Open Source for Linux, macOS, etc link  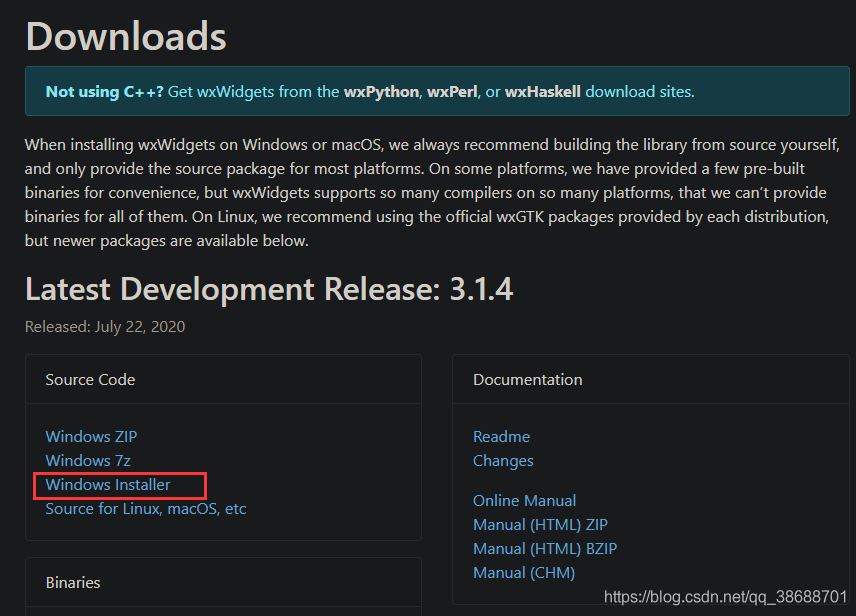(146, 508)
